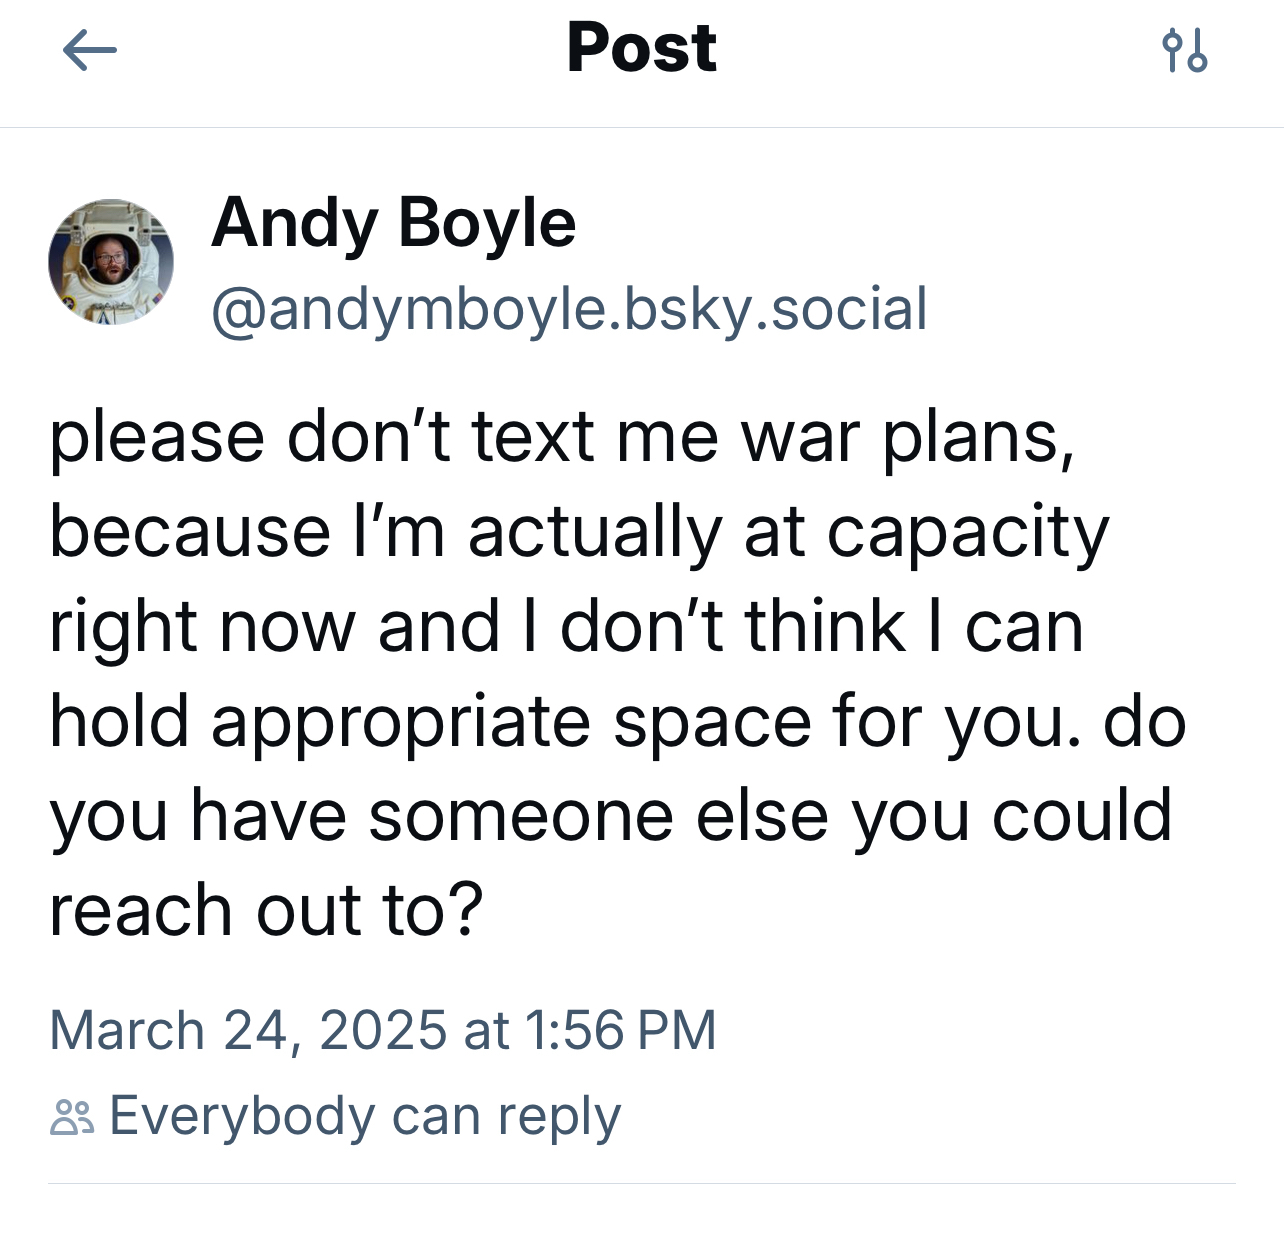Click the word "because" in the post
The width and height of the screenshot is (1284, 1234).
[190, 531]
